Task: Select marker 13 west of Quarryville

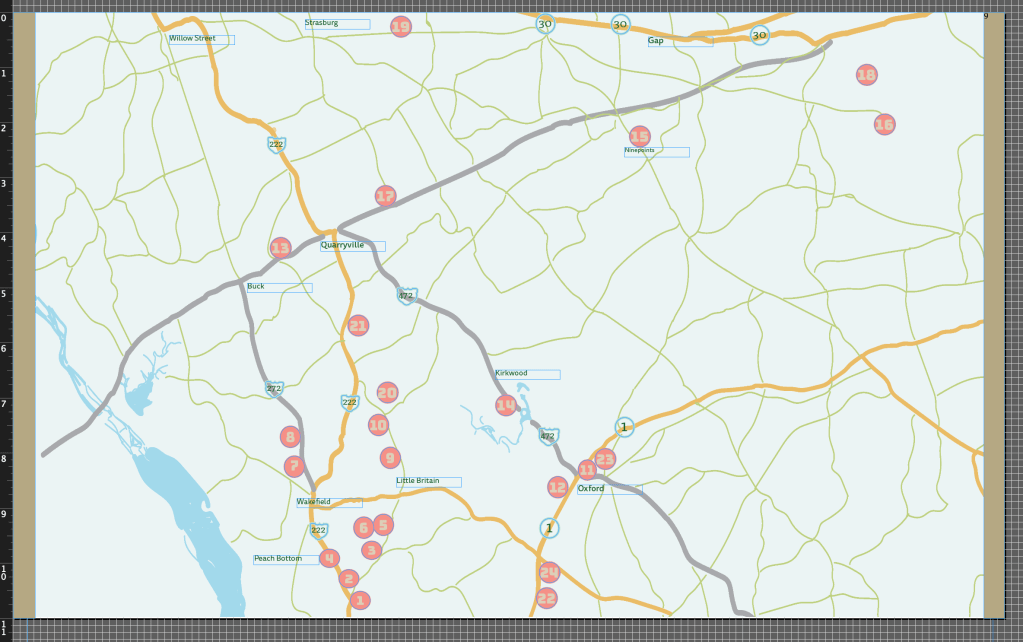Action: pos(280,248)
